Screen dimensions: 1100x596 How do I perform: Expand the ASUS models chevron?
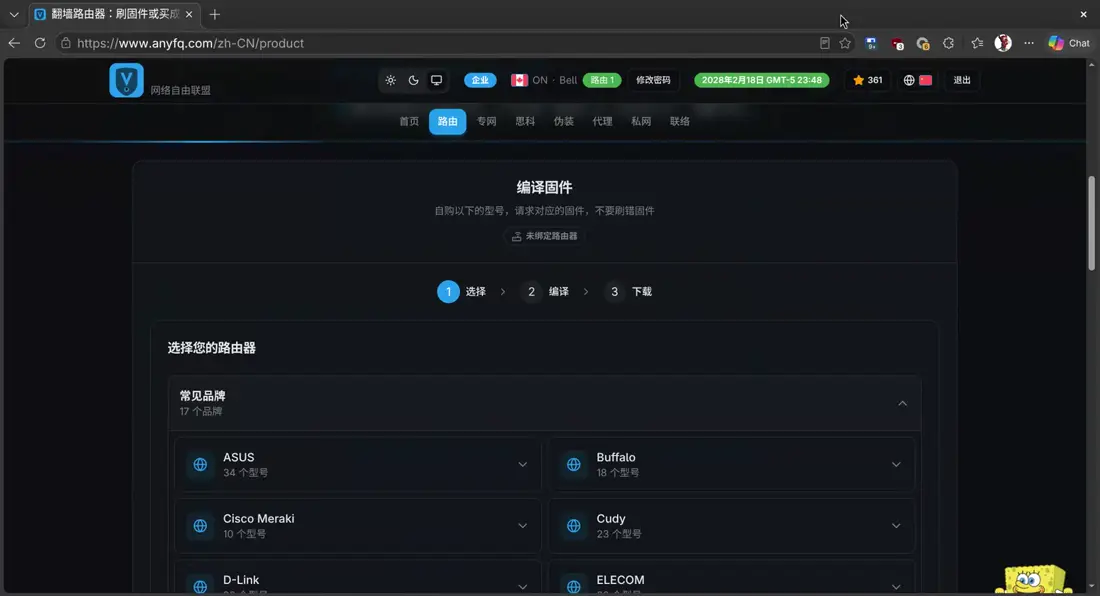523,464
